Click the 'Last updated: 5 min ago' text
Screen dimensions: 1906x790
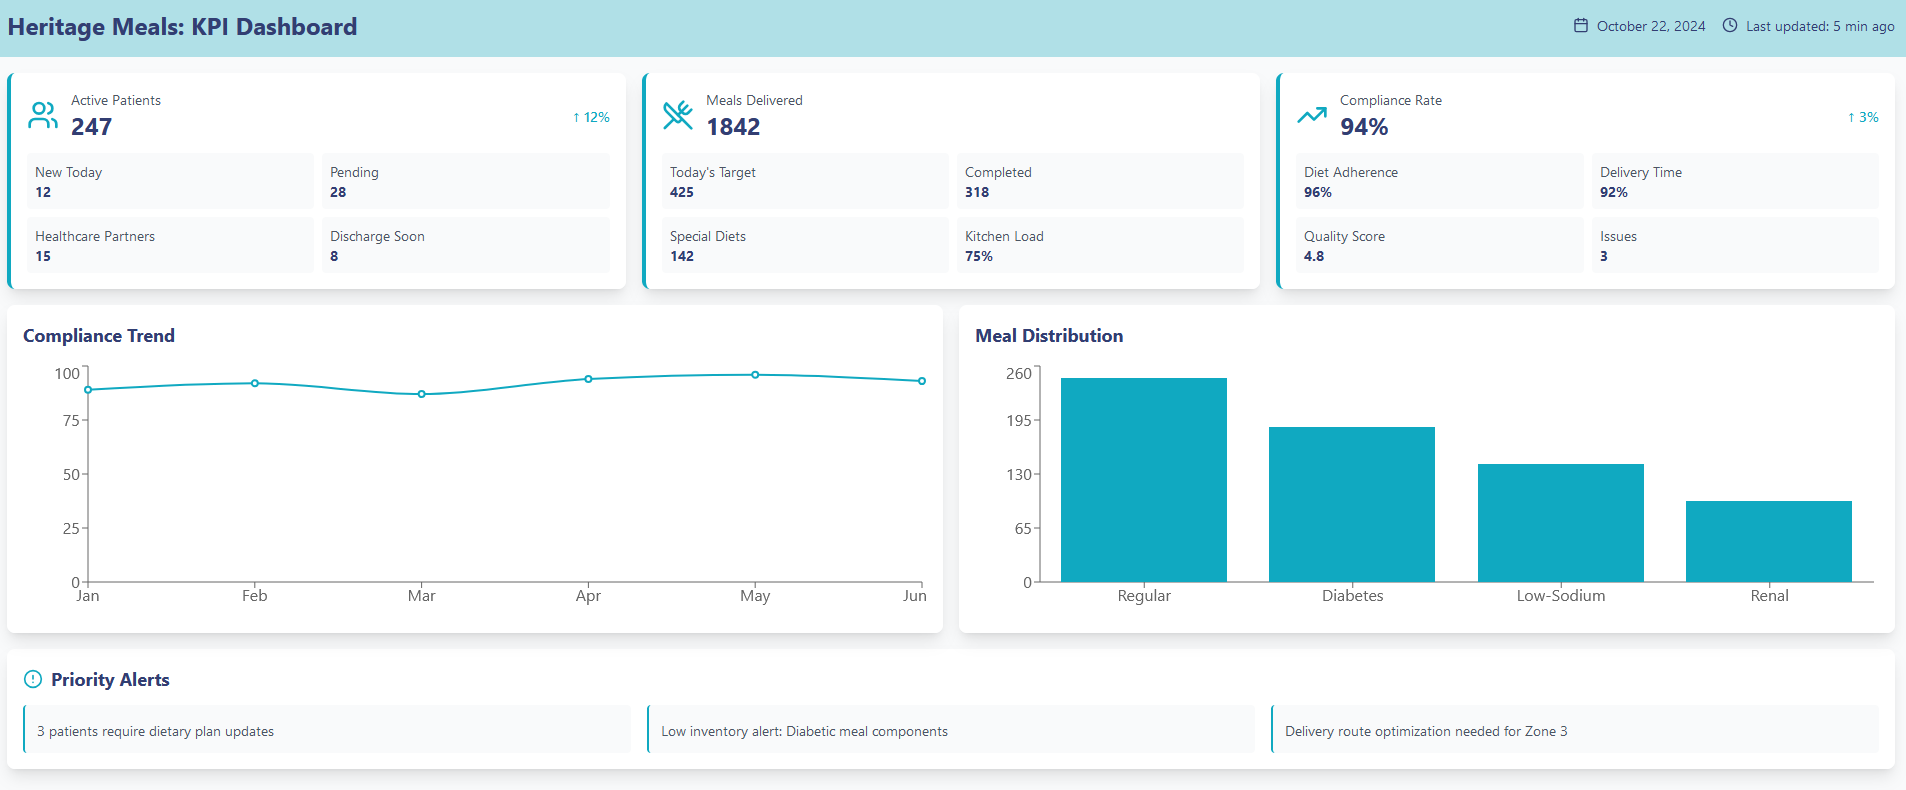coord(1820,26)
